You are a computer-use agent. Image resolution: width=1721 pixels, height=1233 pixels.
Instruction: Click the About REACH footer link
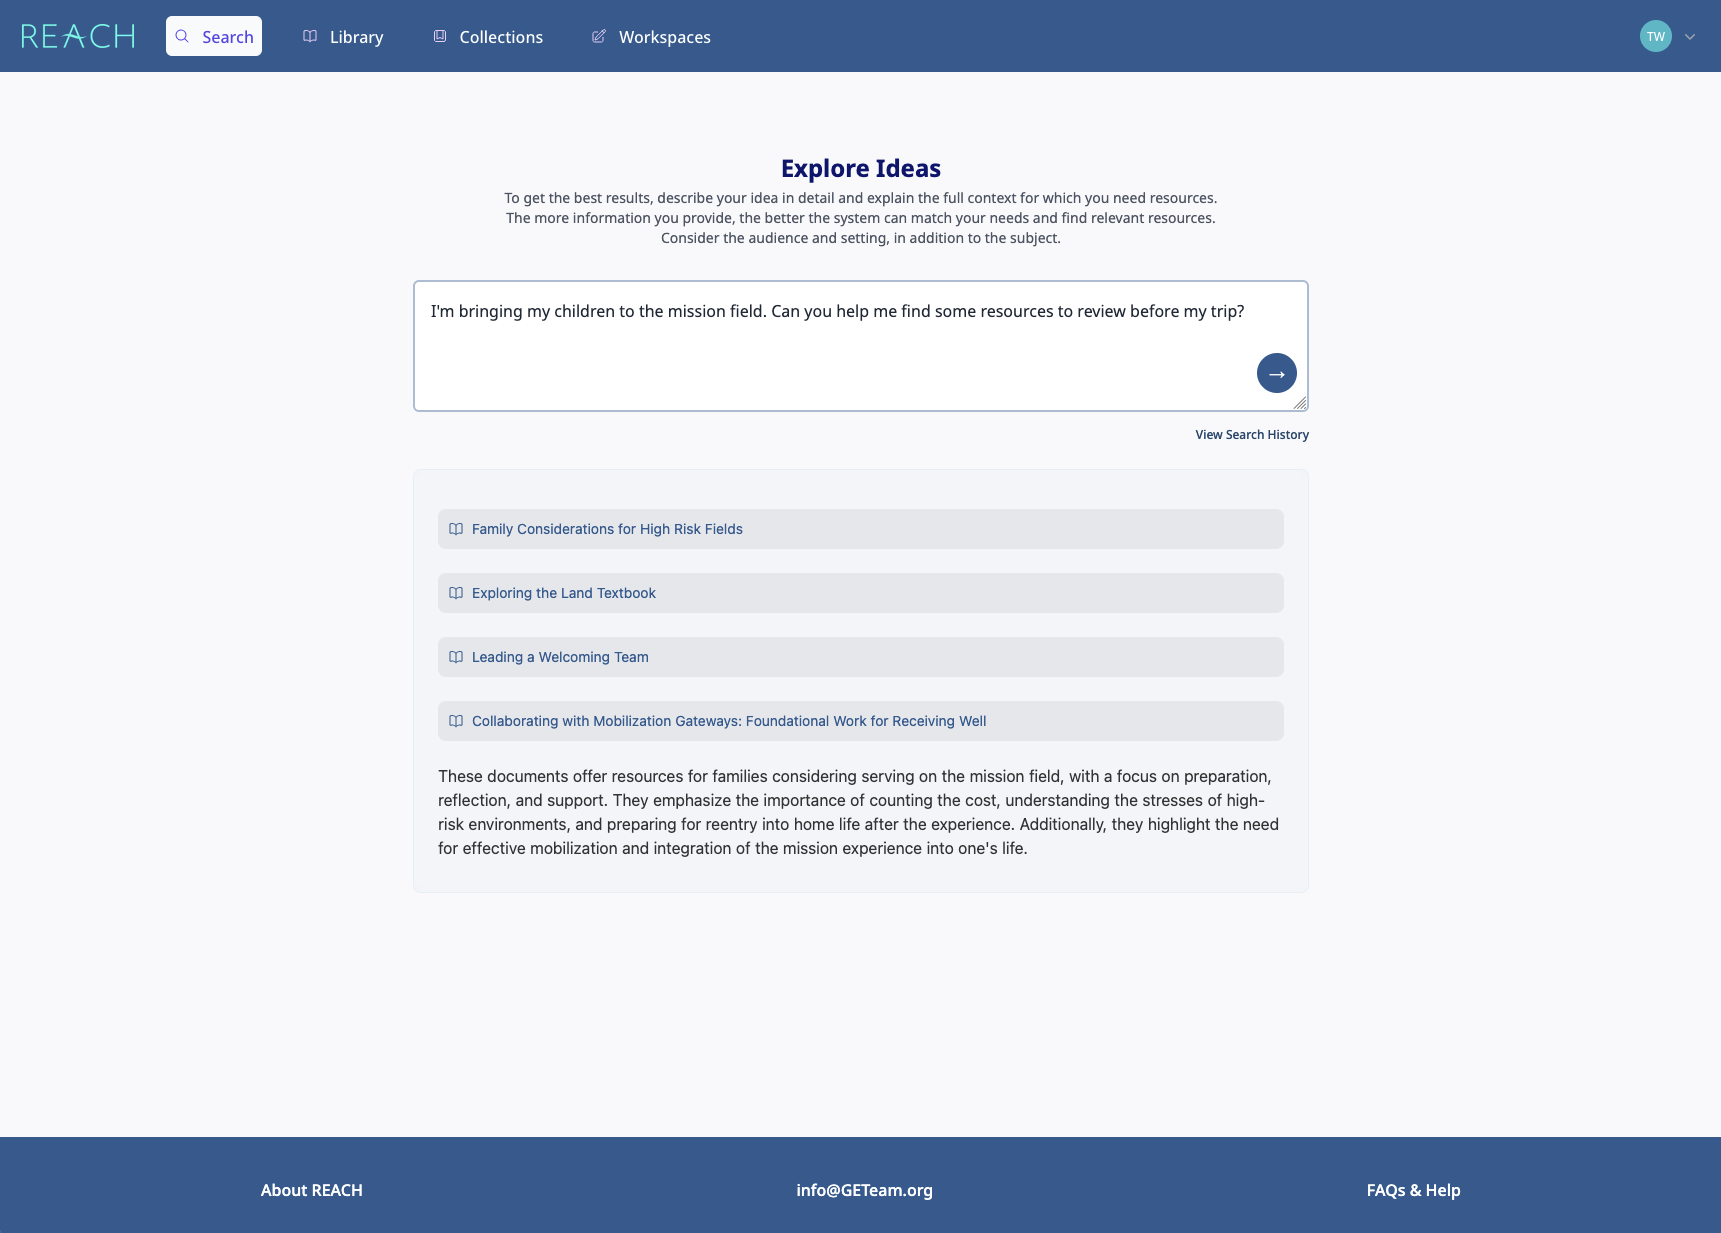(x=311, y=1190)
